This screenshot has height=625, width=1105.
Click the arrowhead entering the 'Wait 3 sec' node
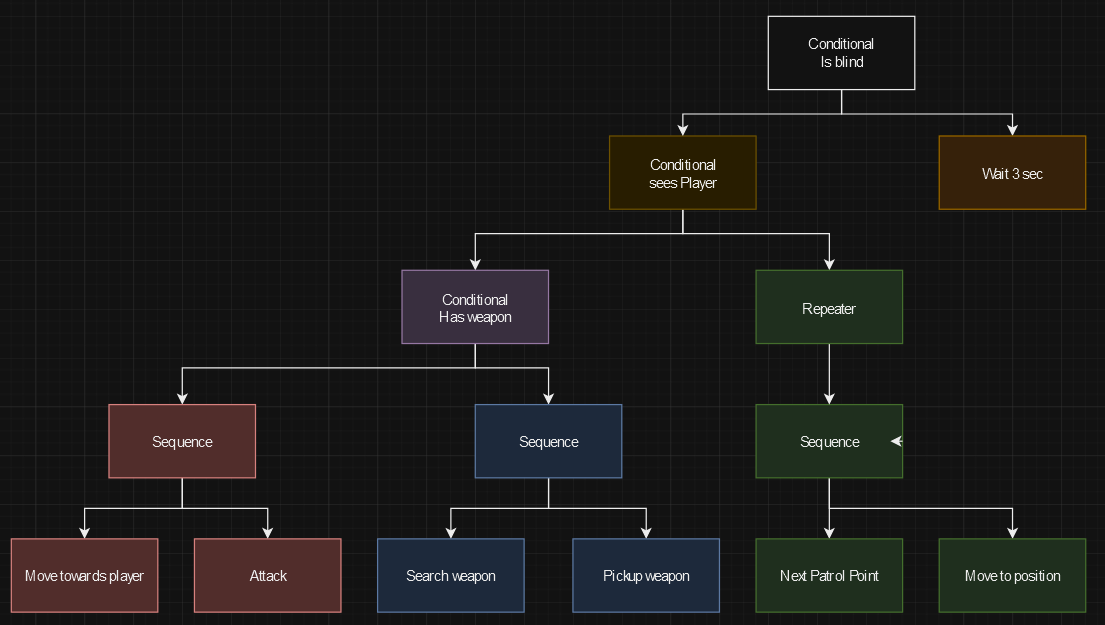click(1012, 129)
